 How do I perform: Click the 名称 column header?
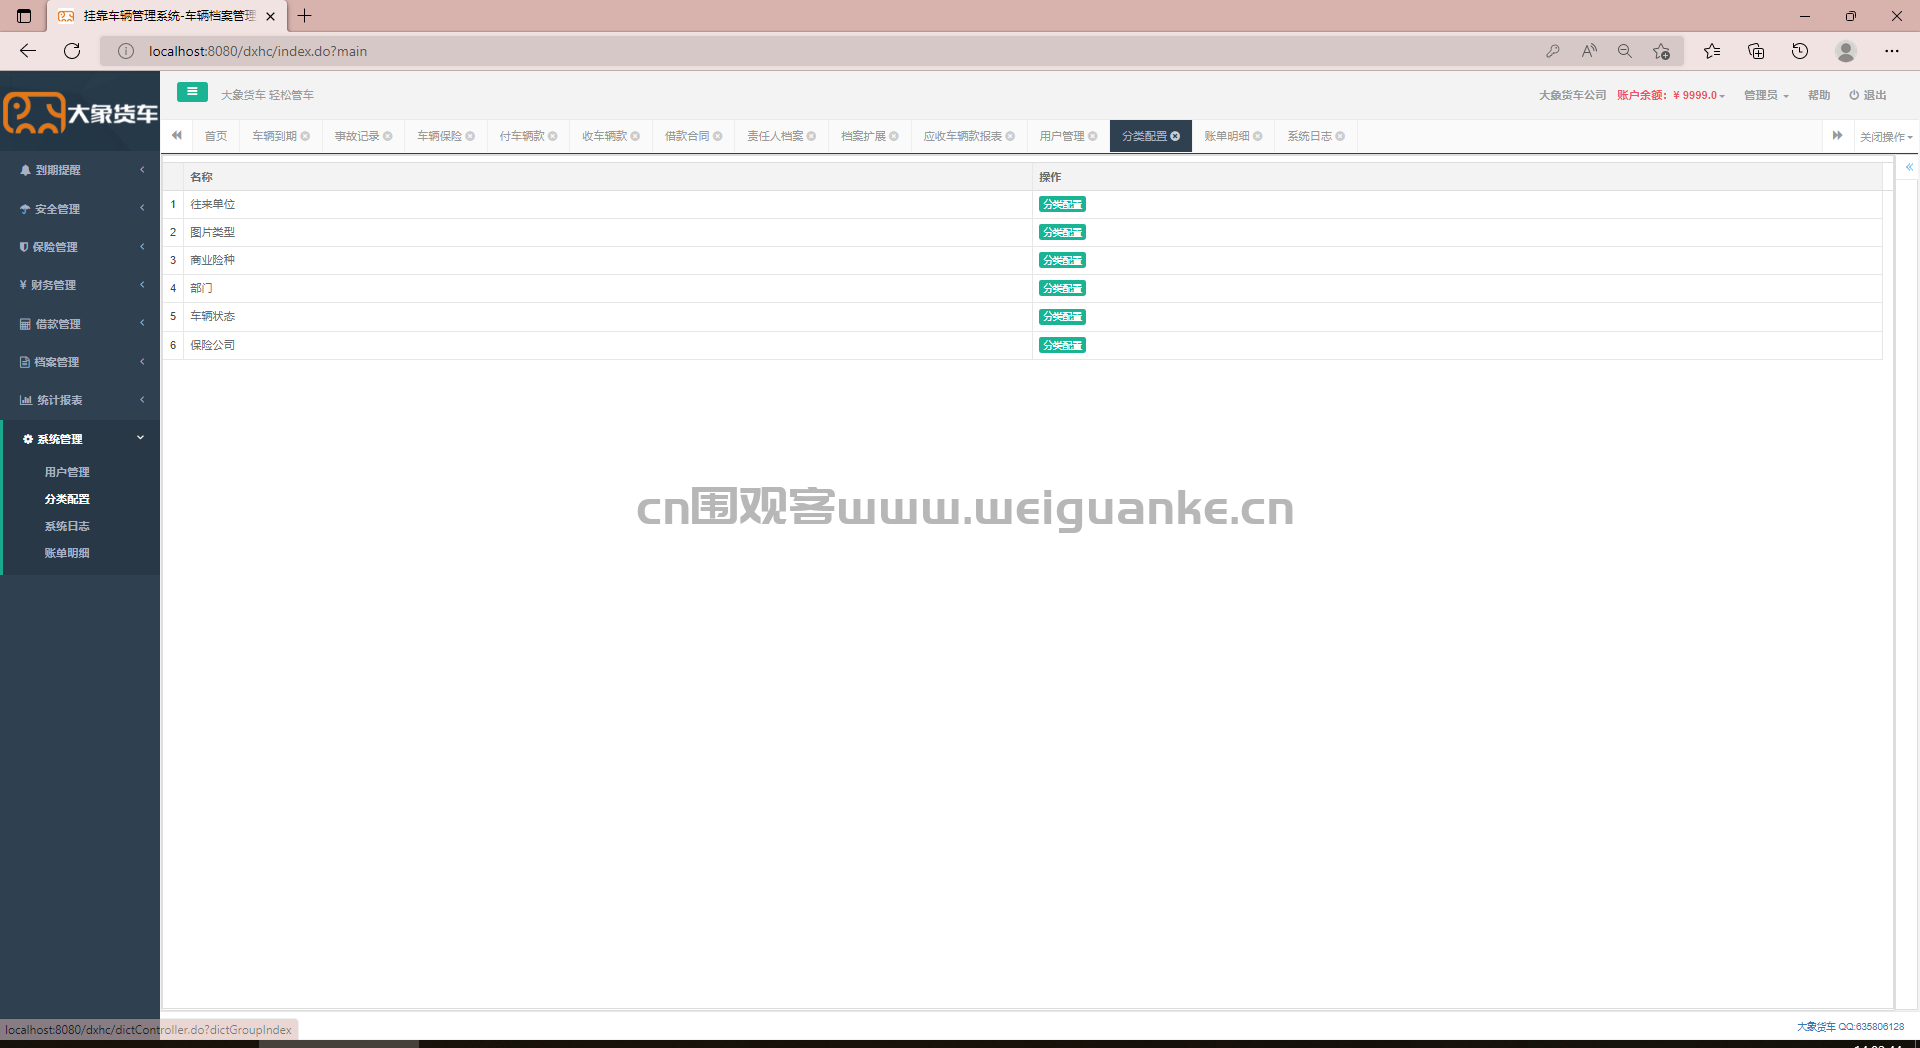(x=608, y=177)
